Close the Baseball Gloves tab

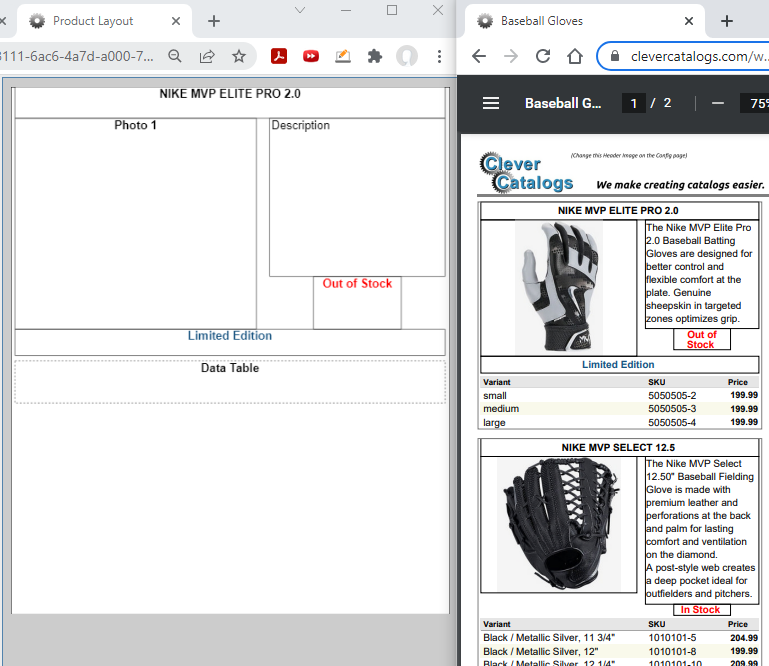click(689, 21)
